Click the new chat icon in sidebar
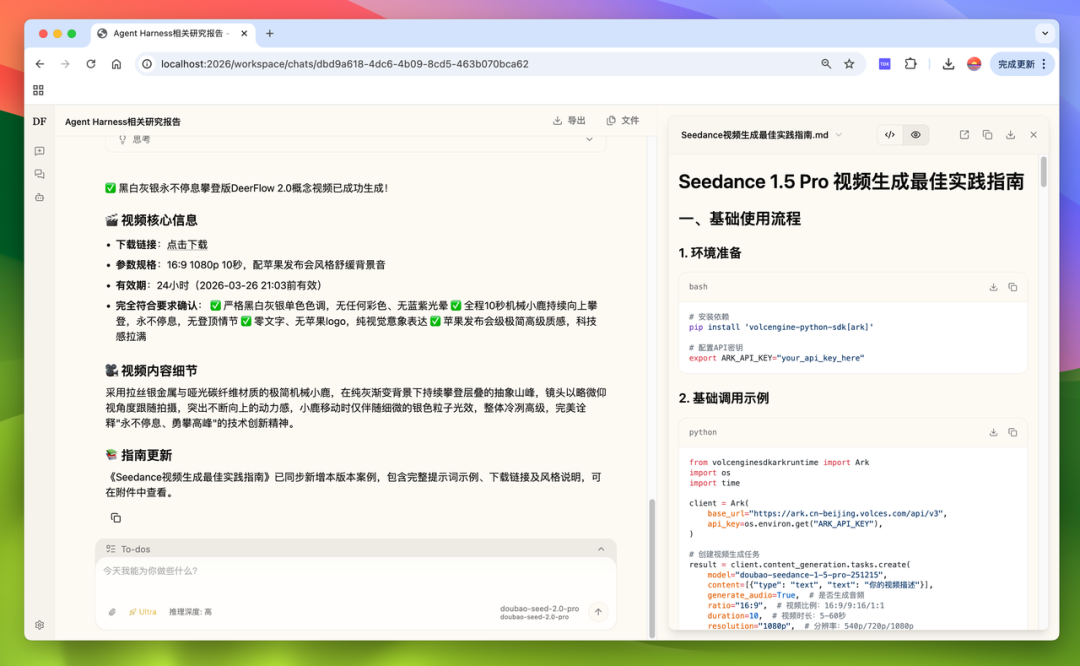The width and height of the screenshot is (1080, 666). [x=39, y=151]
